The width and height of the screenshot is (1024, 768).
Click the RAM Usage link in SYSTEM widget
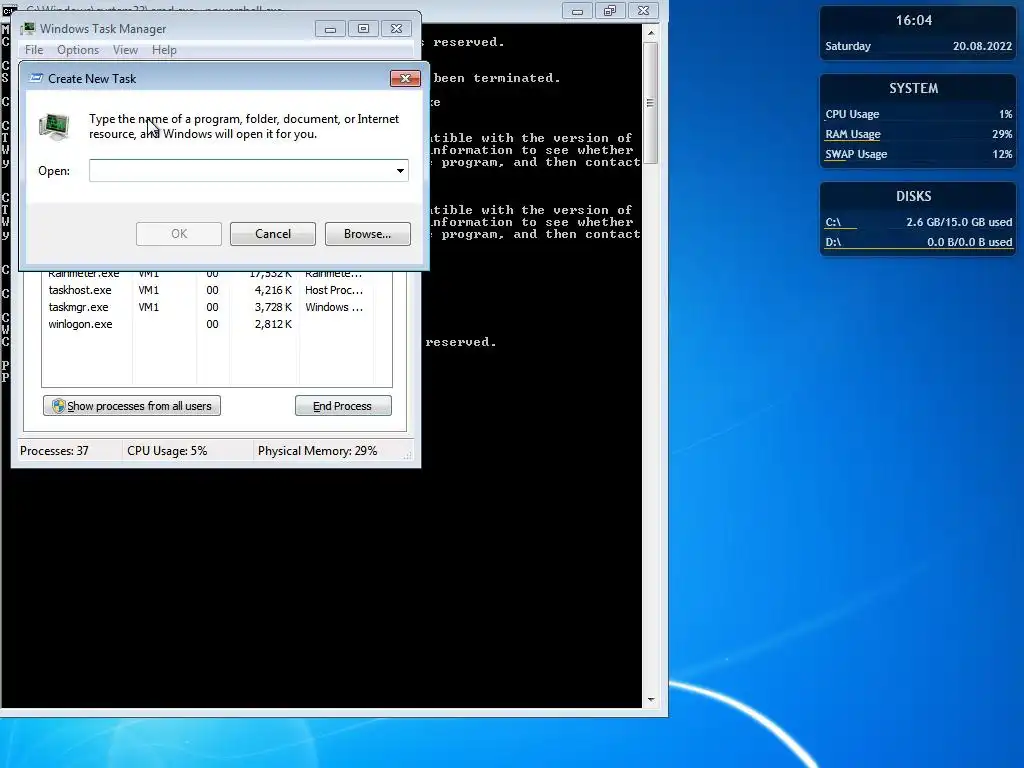853,134
